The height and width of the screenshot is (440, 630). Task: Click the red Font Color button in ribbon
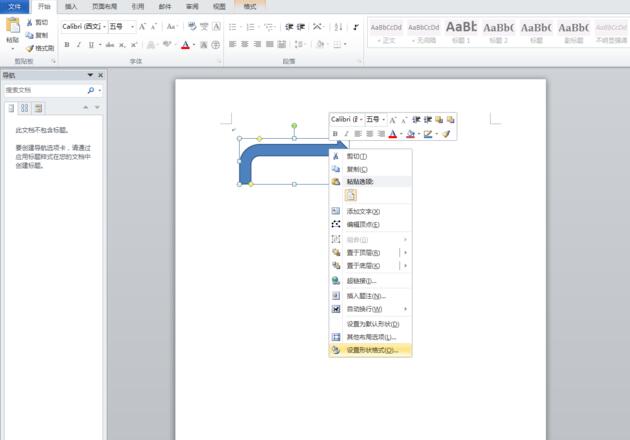[x=185, y=45]
